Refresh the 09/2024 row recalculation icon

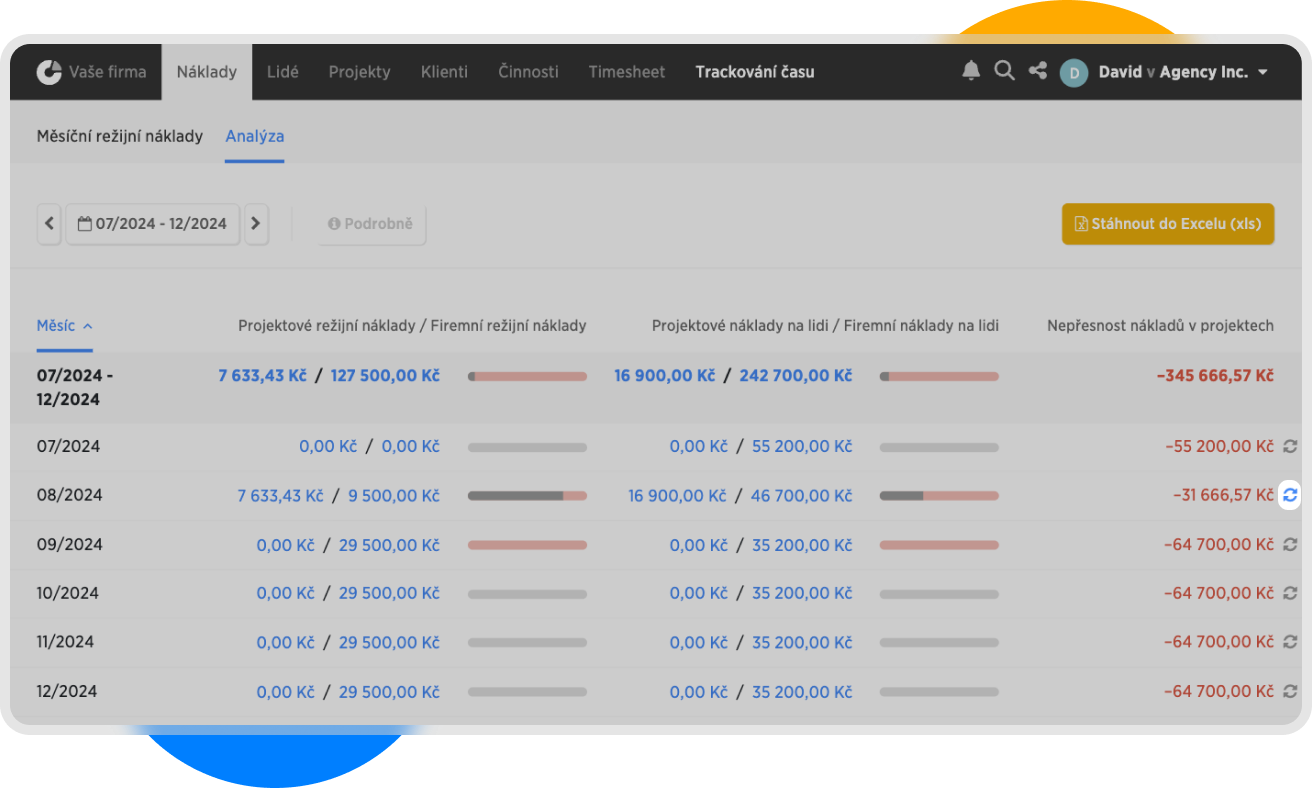1290,545
